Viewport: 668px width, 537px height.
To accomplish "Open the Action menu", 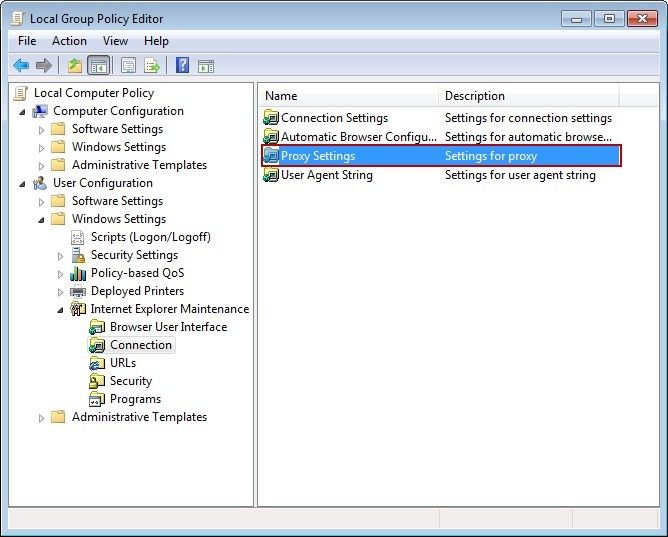I will [69, 41].
